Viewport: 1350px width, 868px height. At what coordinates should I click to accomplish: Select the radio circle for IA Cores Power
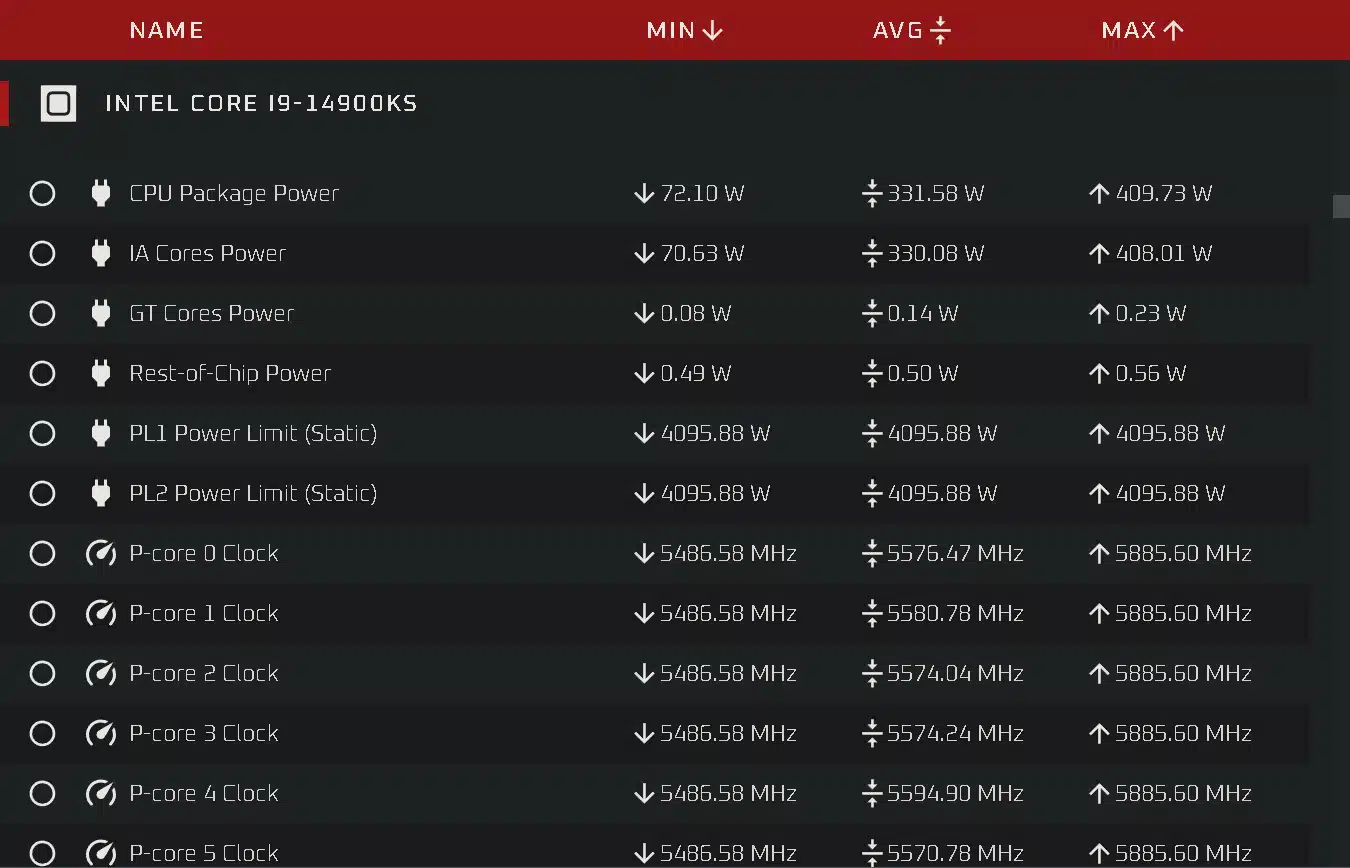42,253
